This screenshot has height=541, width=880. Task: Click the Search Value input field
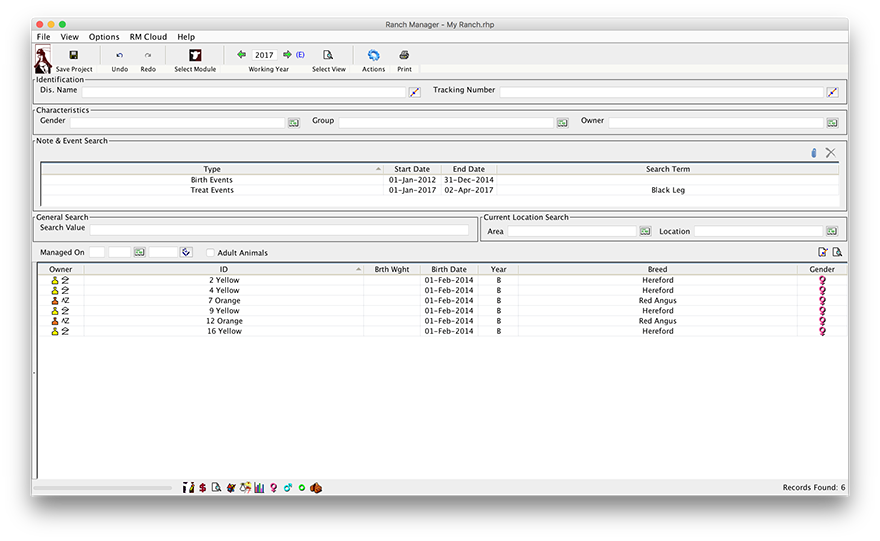(x=279, y=231)
